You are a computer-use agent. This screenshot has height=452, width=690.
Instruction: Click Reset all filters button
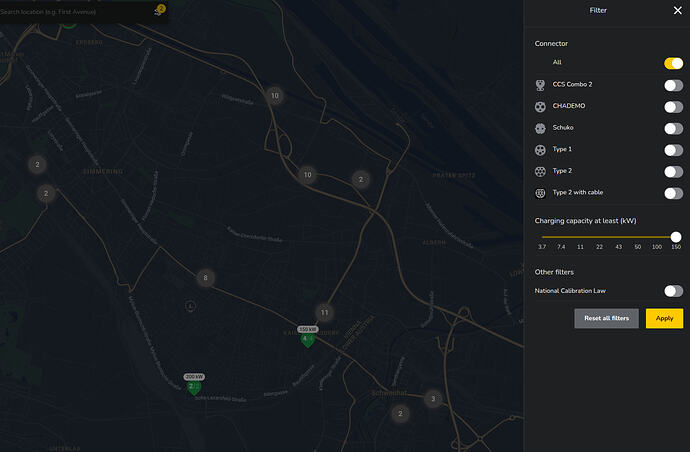point(606,318)
